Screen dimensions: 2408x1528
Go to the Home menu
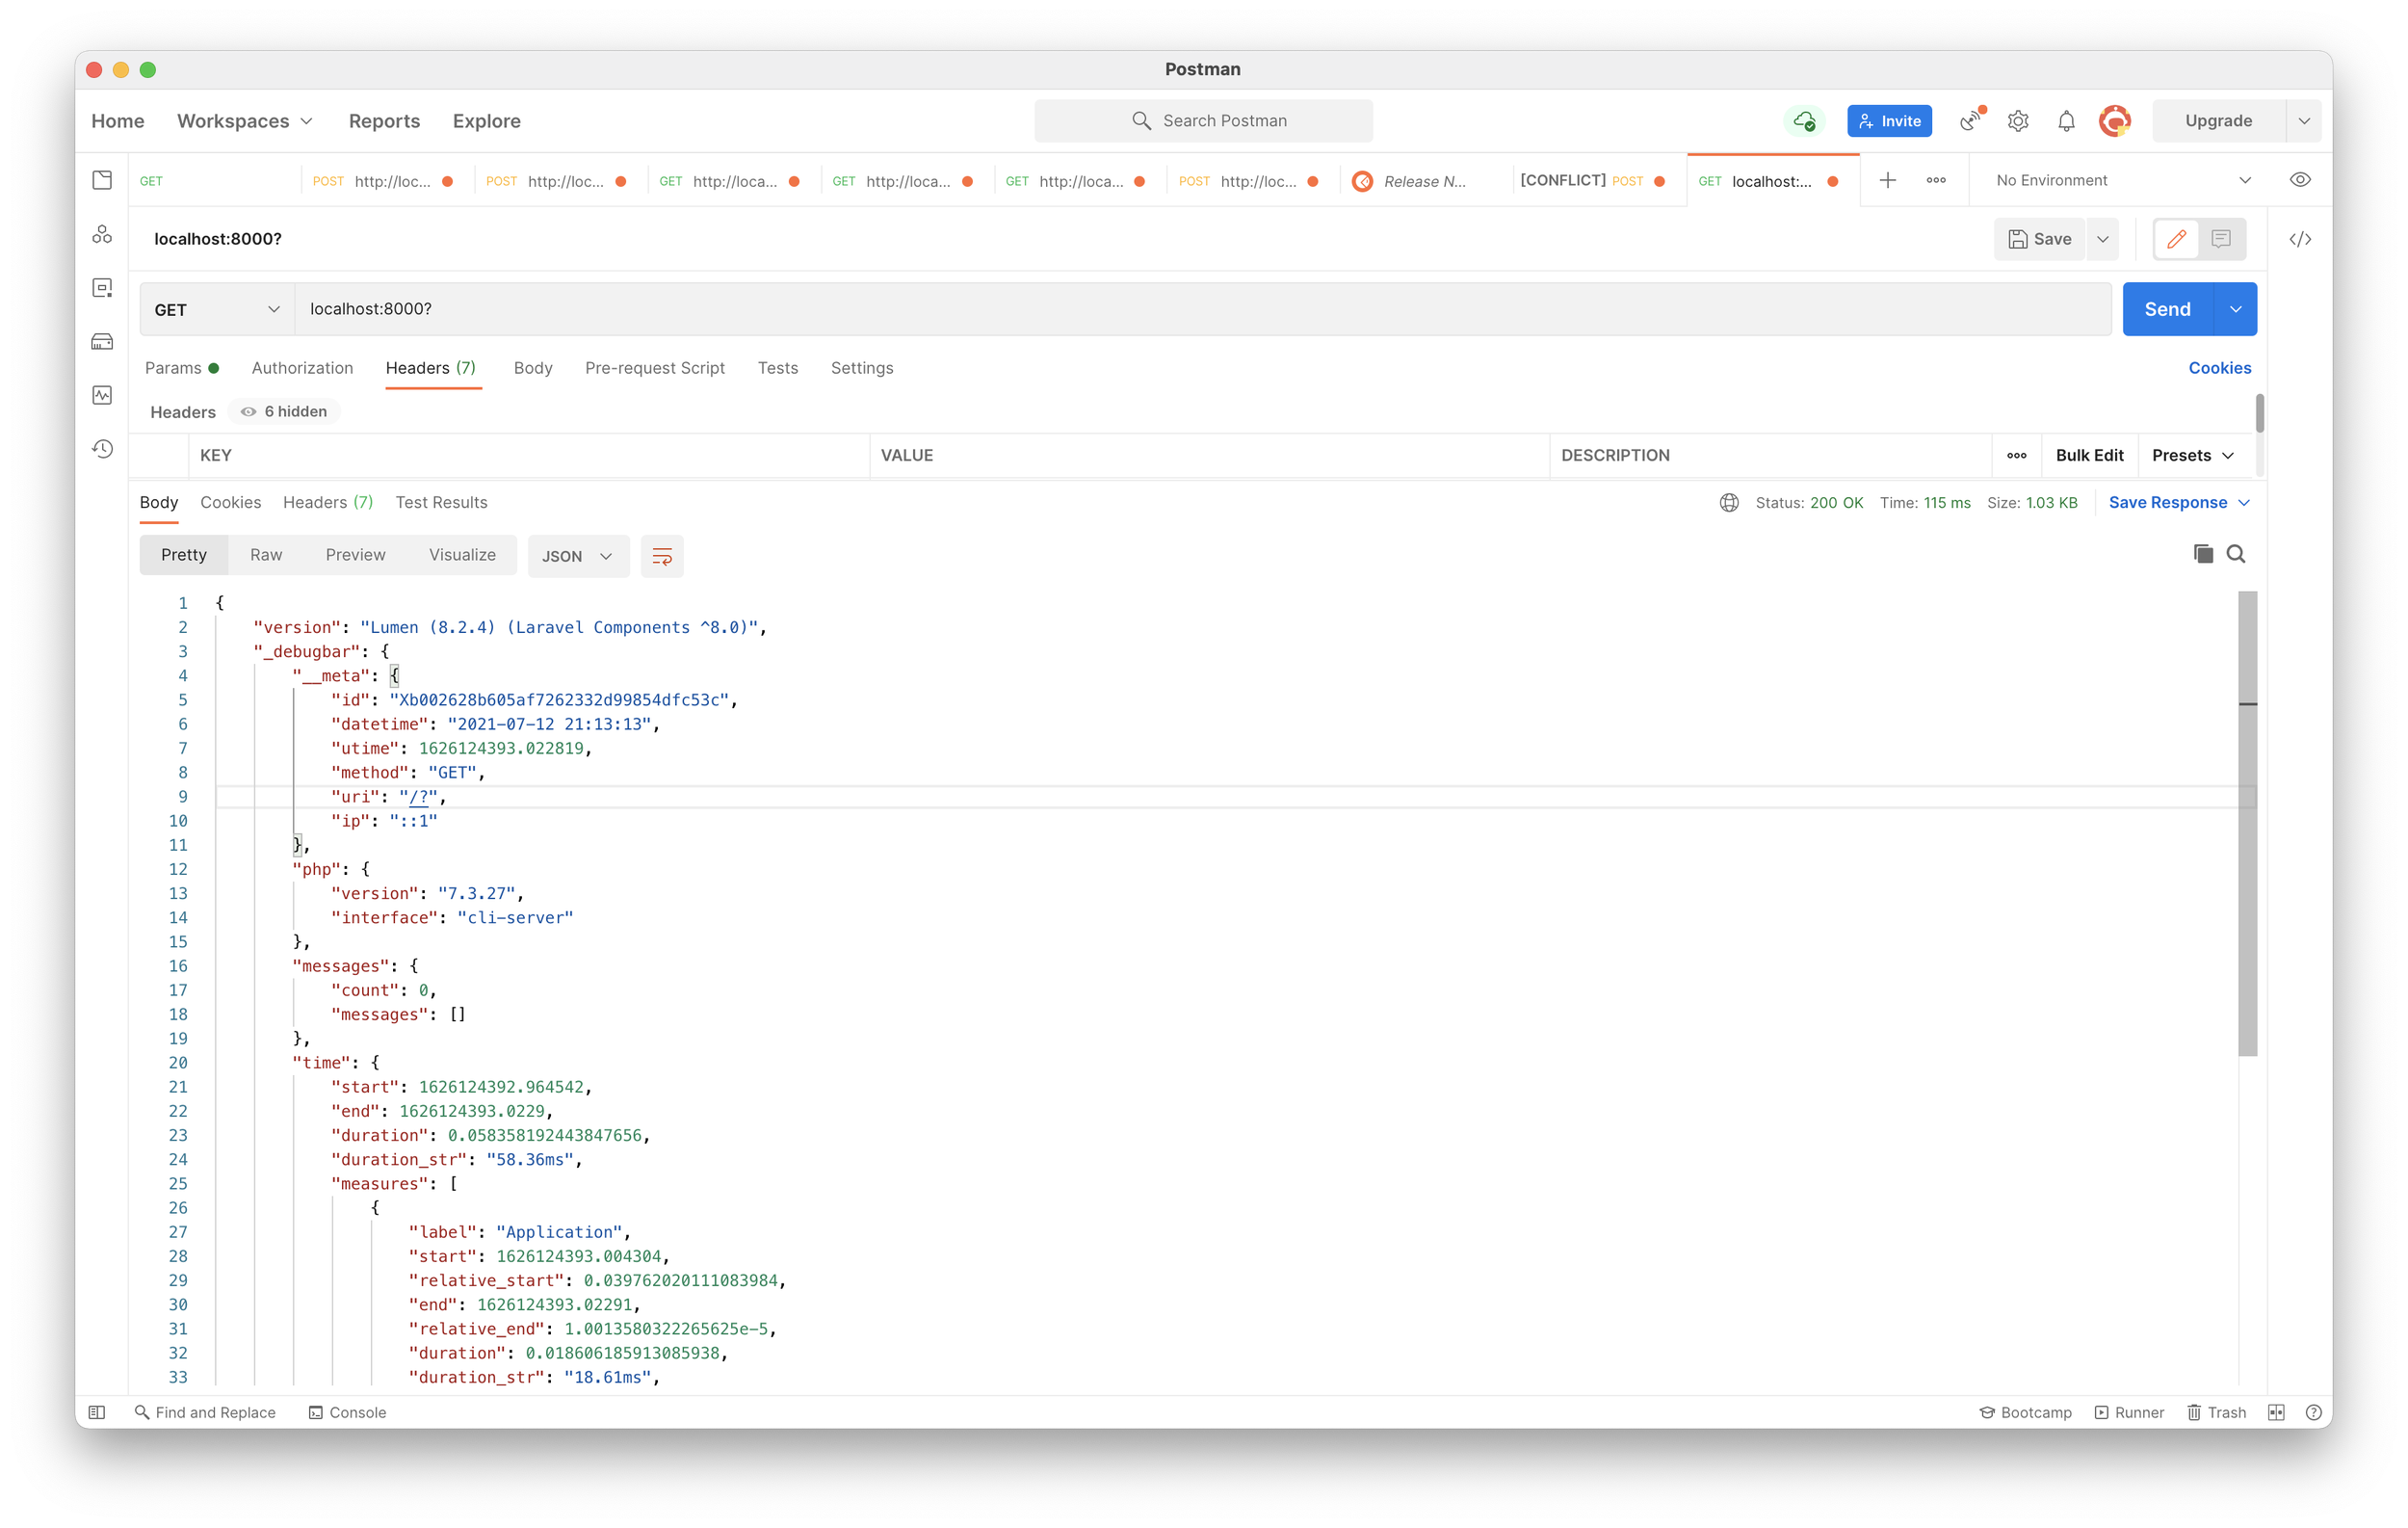[x=118, y=121]
